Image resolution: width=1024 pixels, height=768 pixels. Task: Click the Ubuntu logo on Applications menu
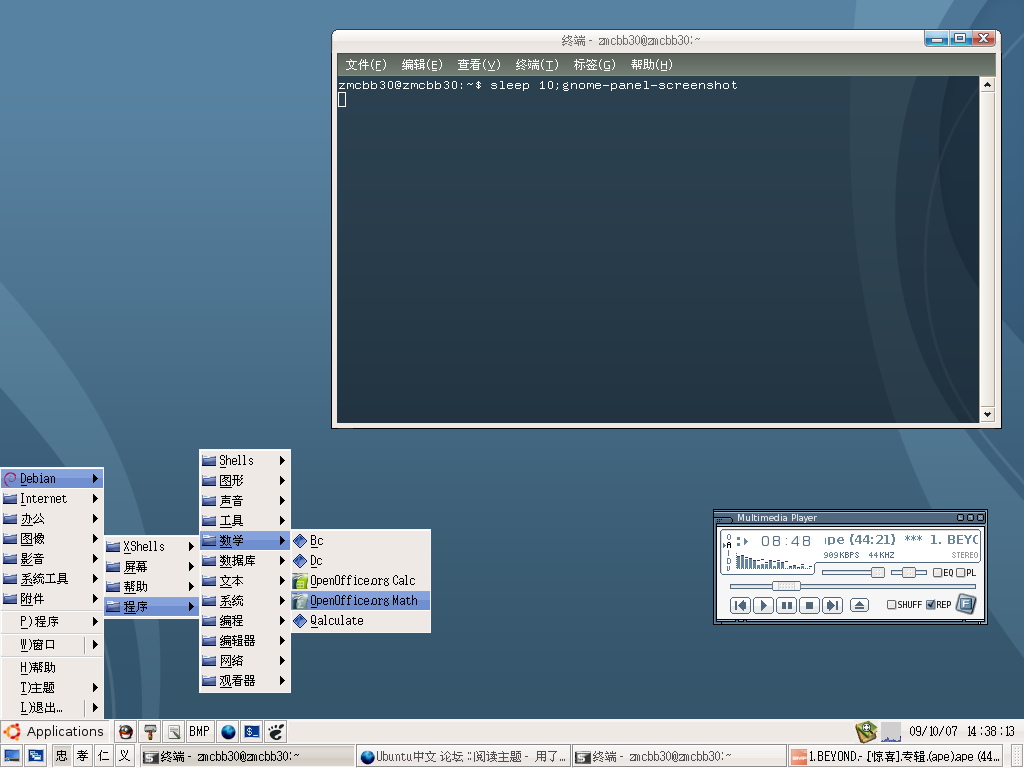pos(12,731)
